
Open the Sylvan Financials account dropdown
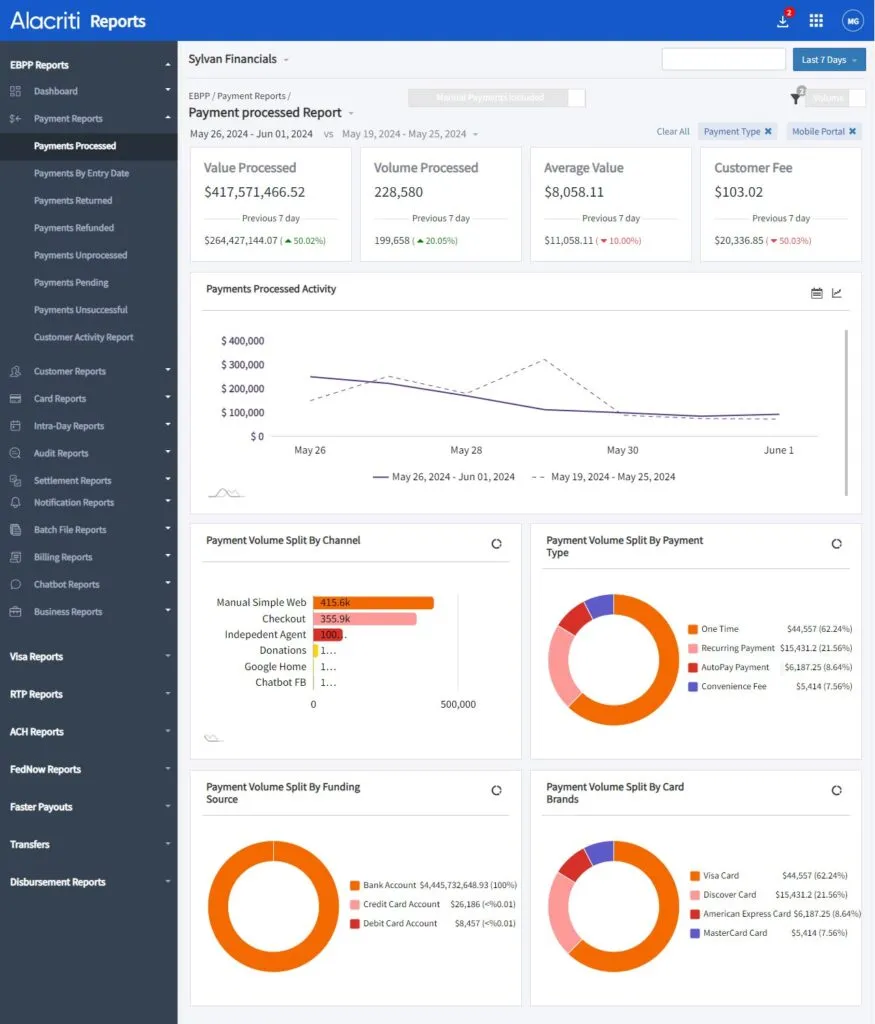pos(239,59)
